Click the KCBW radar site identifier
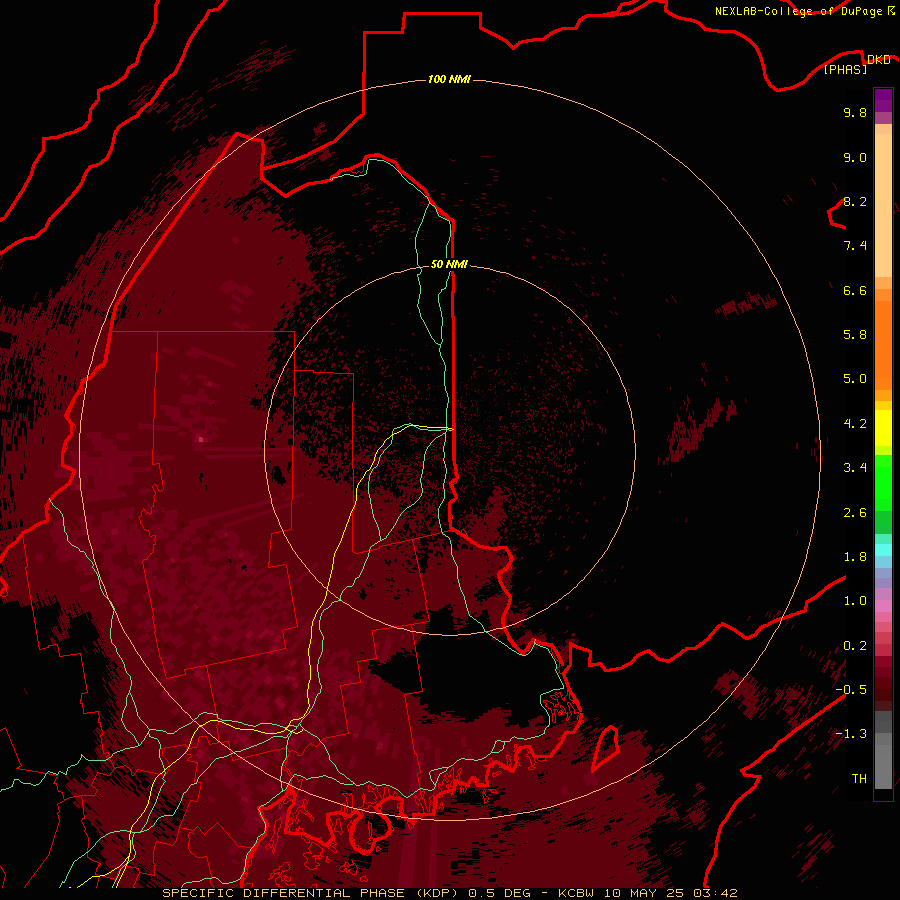900x900 pixels. 576,893
